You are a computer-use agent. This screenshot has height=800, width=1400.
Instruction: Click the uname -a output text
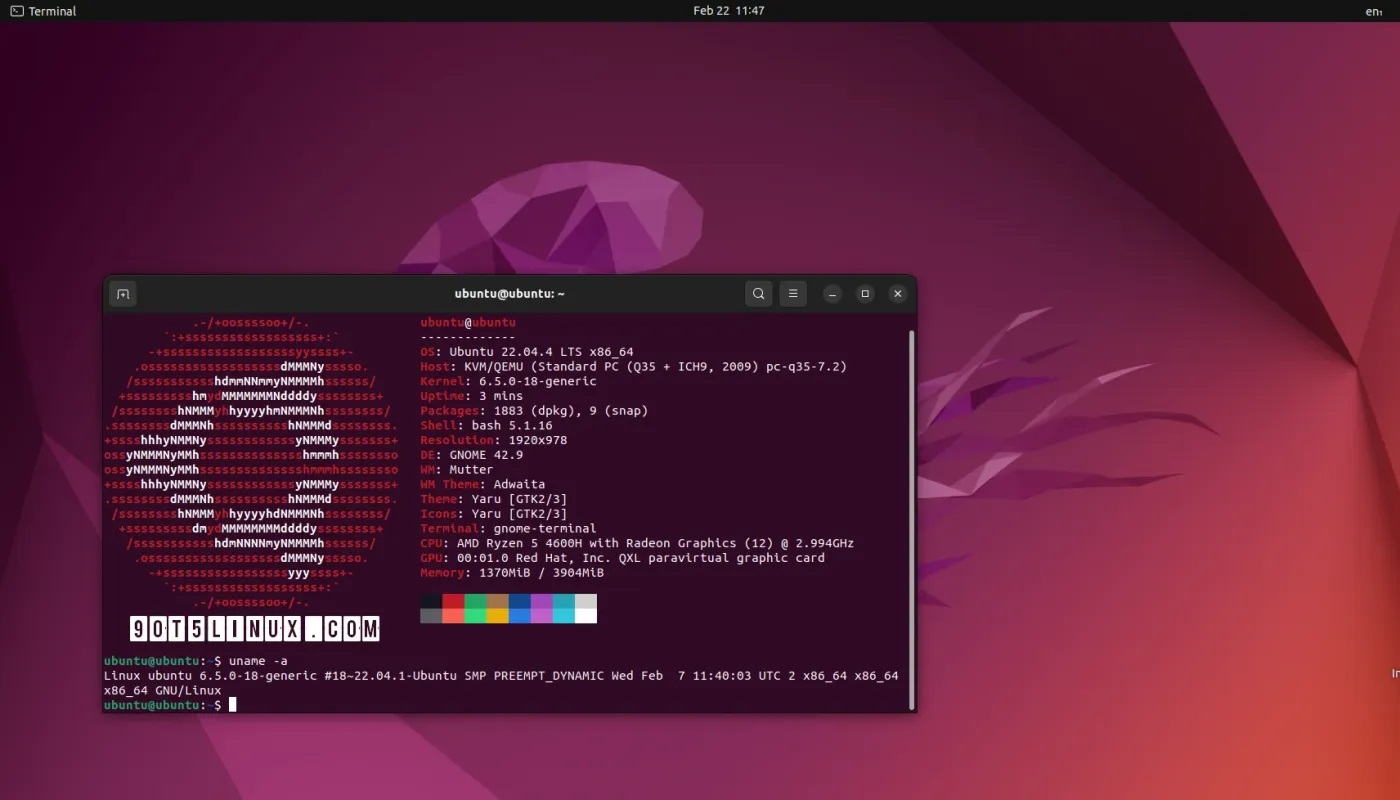(x=500, y=675)
